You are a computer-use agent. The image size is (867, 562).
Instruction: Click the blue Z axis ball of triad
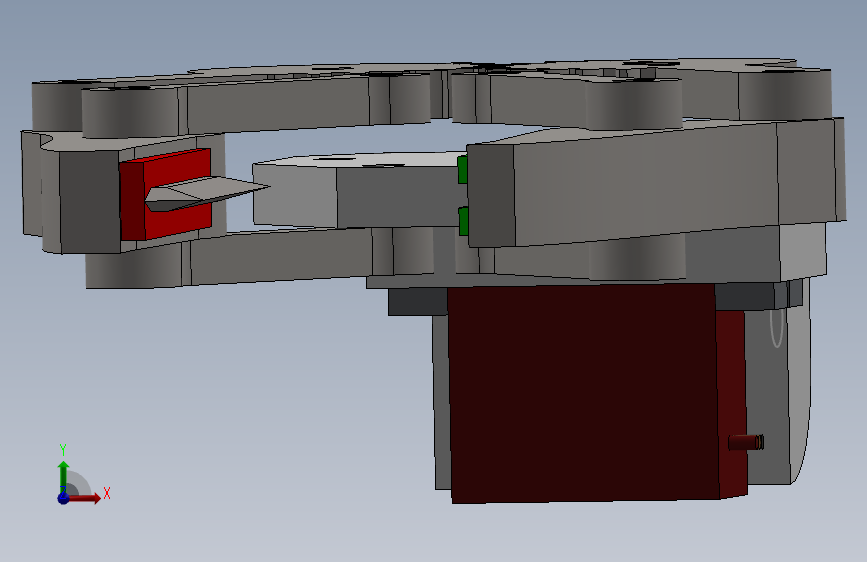64,498
